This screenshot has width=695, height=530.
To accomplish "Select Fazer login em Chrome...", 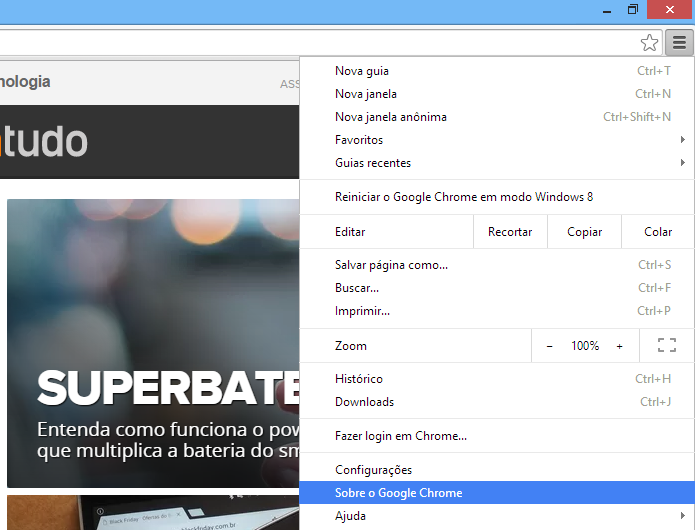I will coord(497,436).
